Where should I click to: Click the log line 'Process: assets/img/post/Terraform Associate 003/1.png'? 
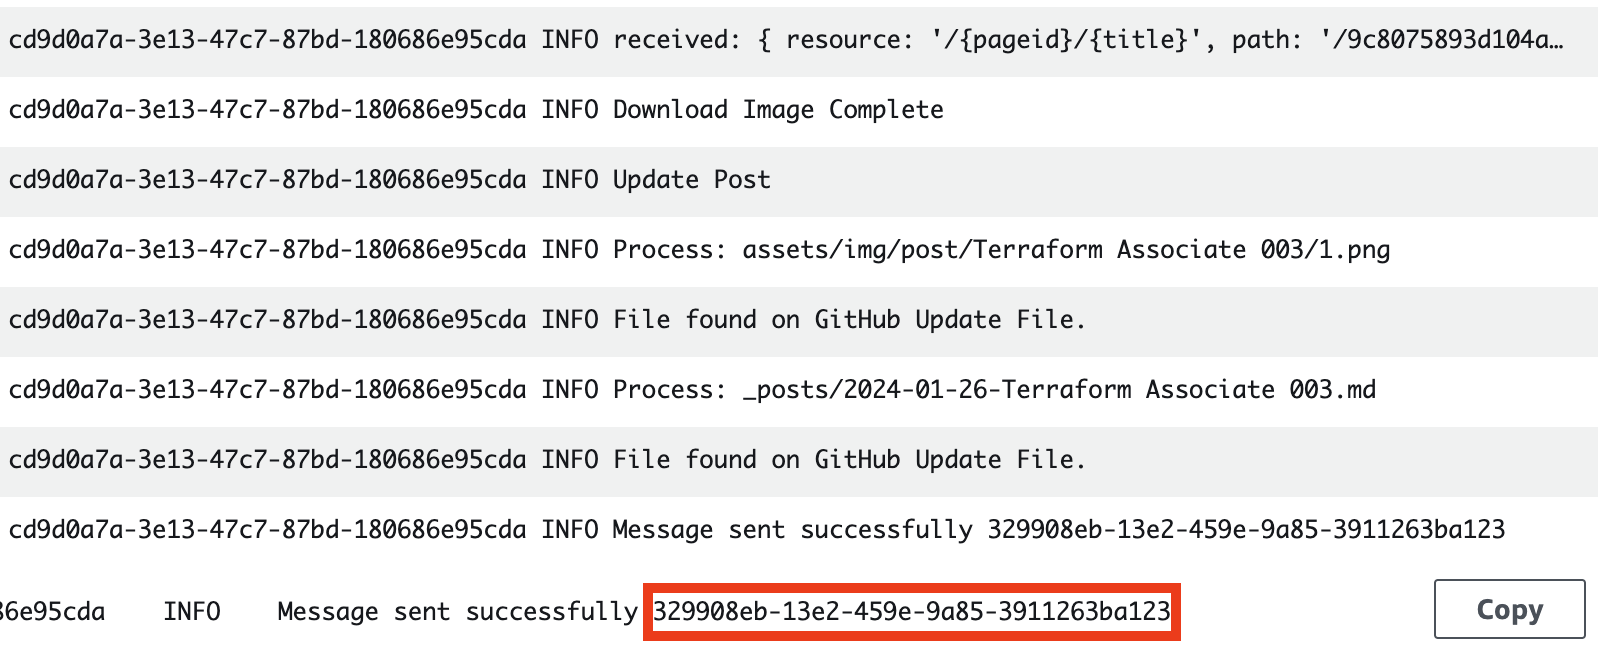tap(799, 250)
